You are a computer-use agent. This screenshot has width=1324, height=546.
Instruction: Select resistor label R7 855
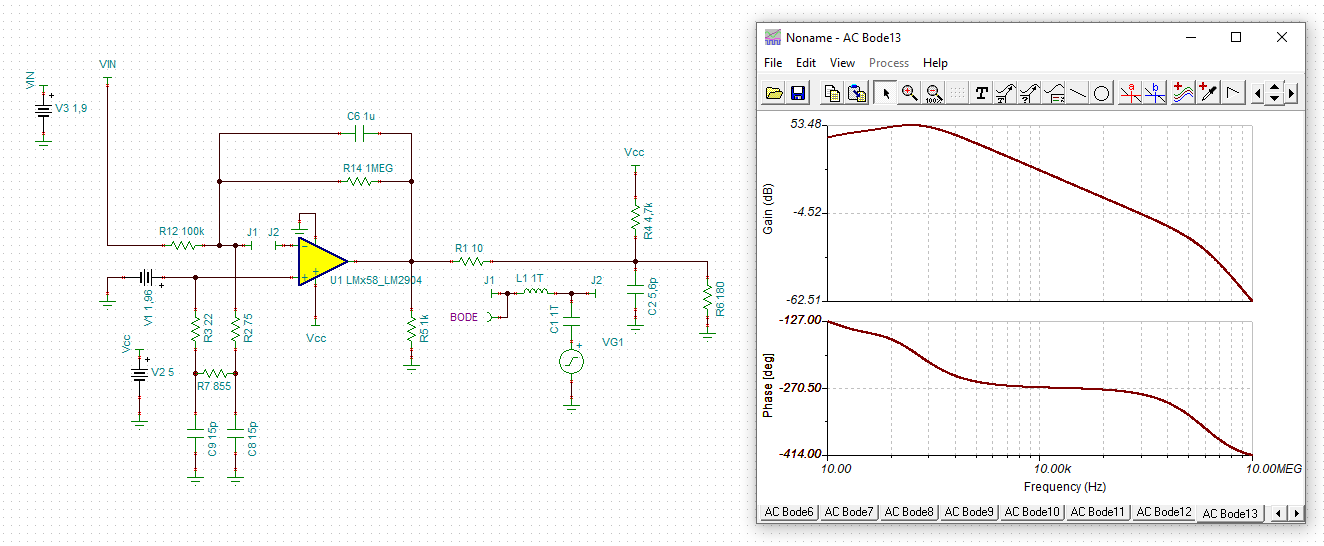point(214,385)
